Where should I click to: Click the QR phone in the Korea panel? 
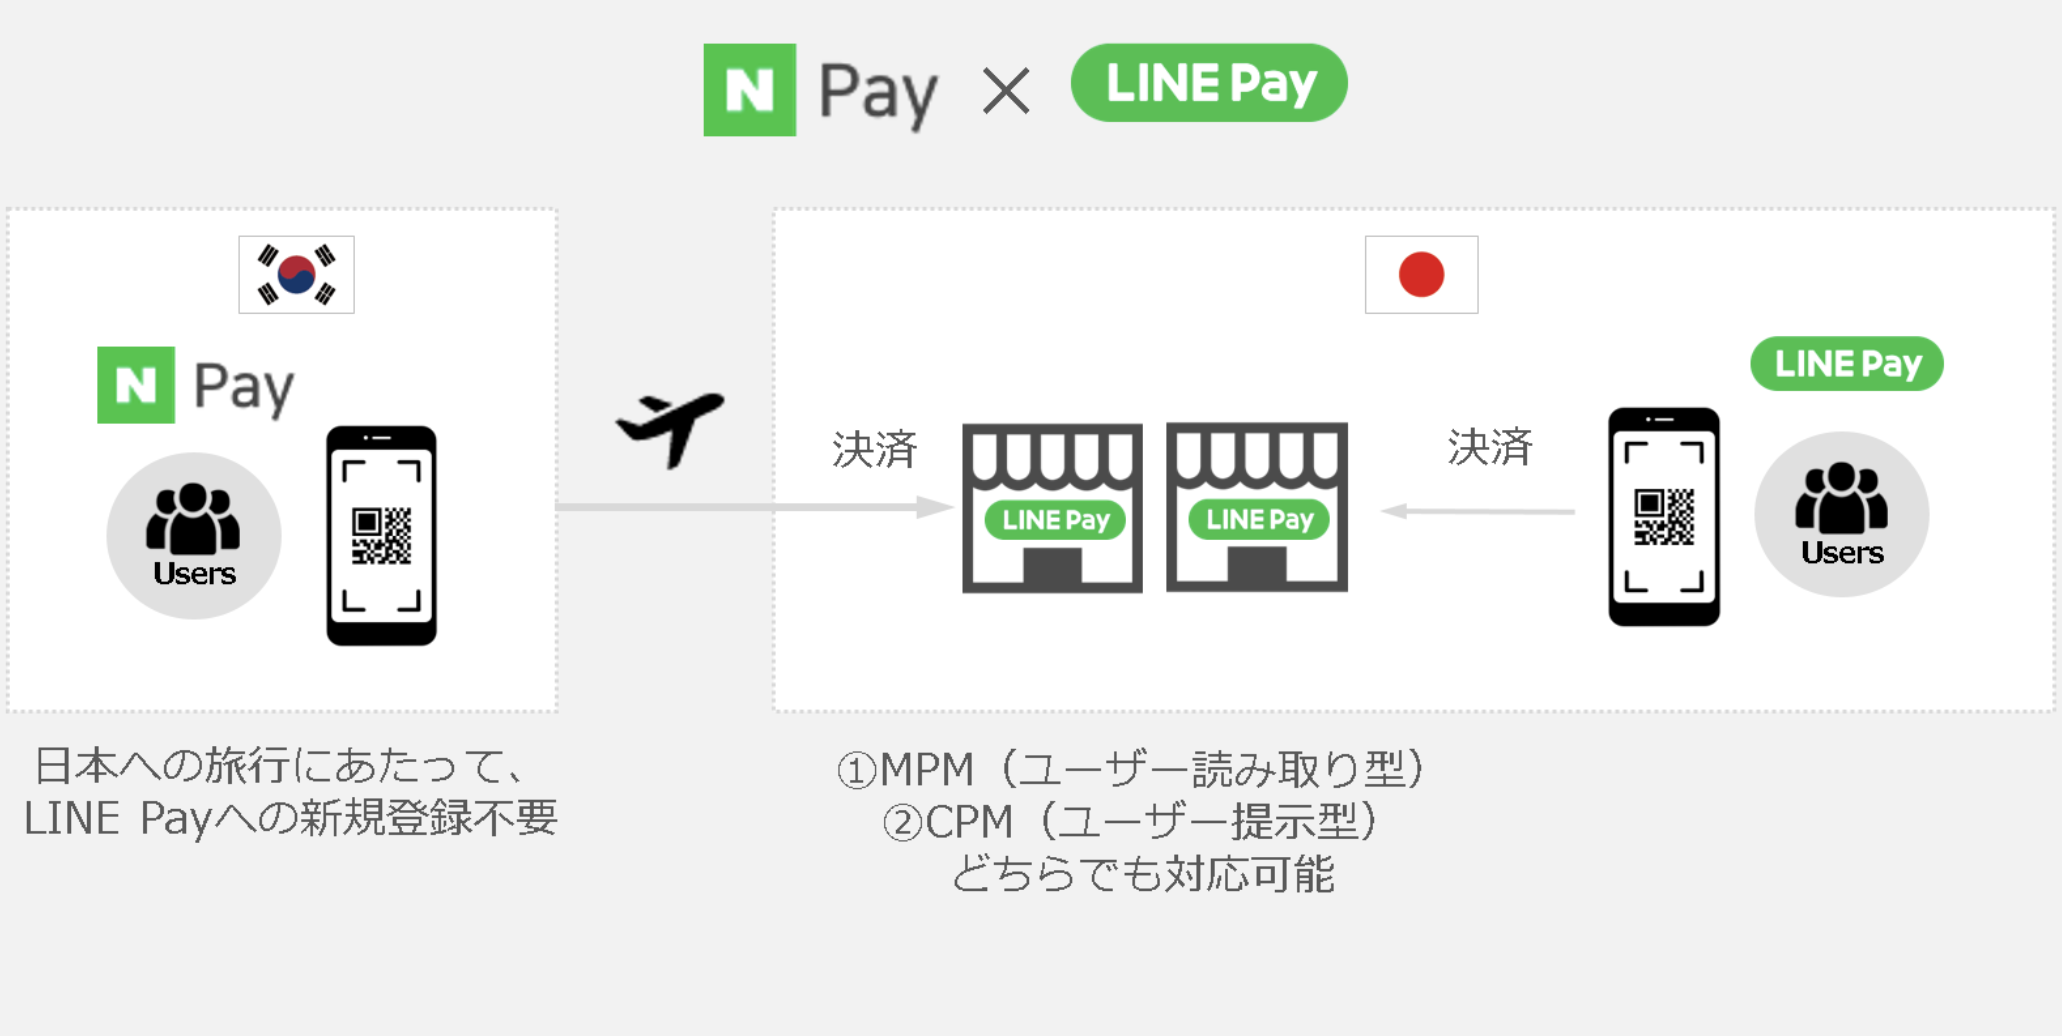tap(381, 536)
